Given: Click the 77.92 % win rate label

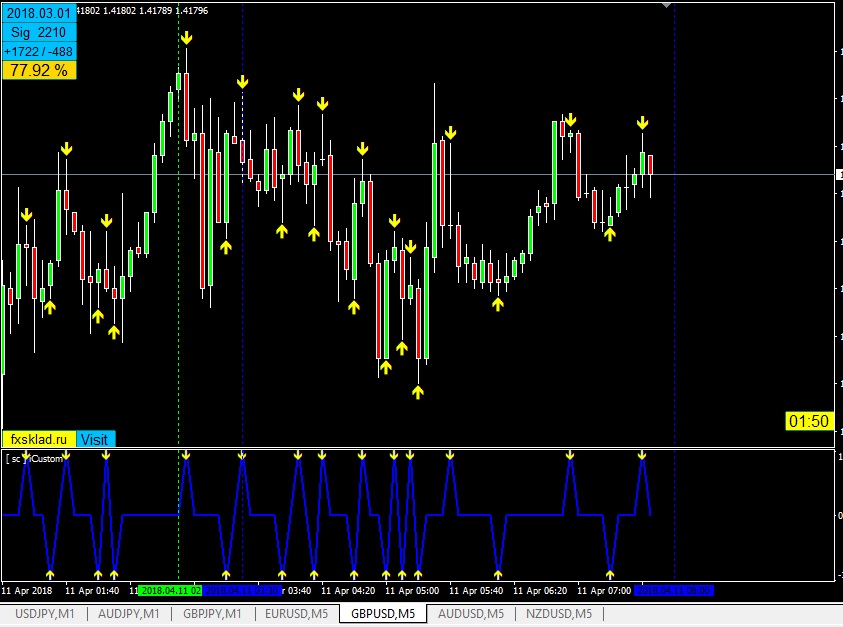Looking at the screenshot, I should (x=39, y=70).
